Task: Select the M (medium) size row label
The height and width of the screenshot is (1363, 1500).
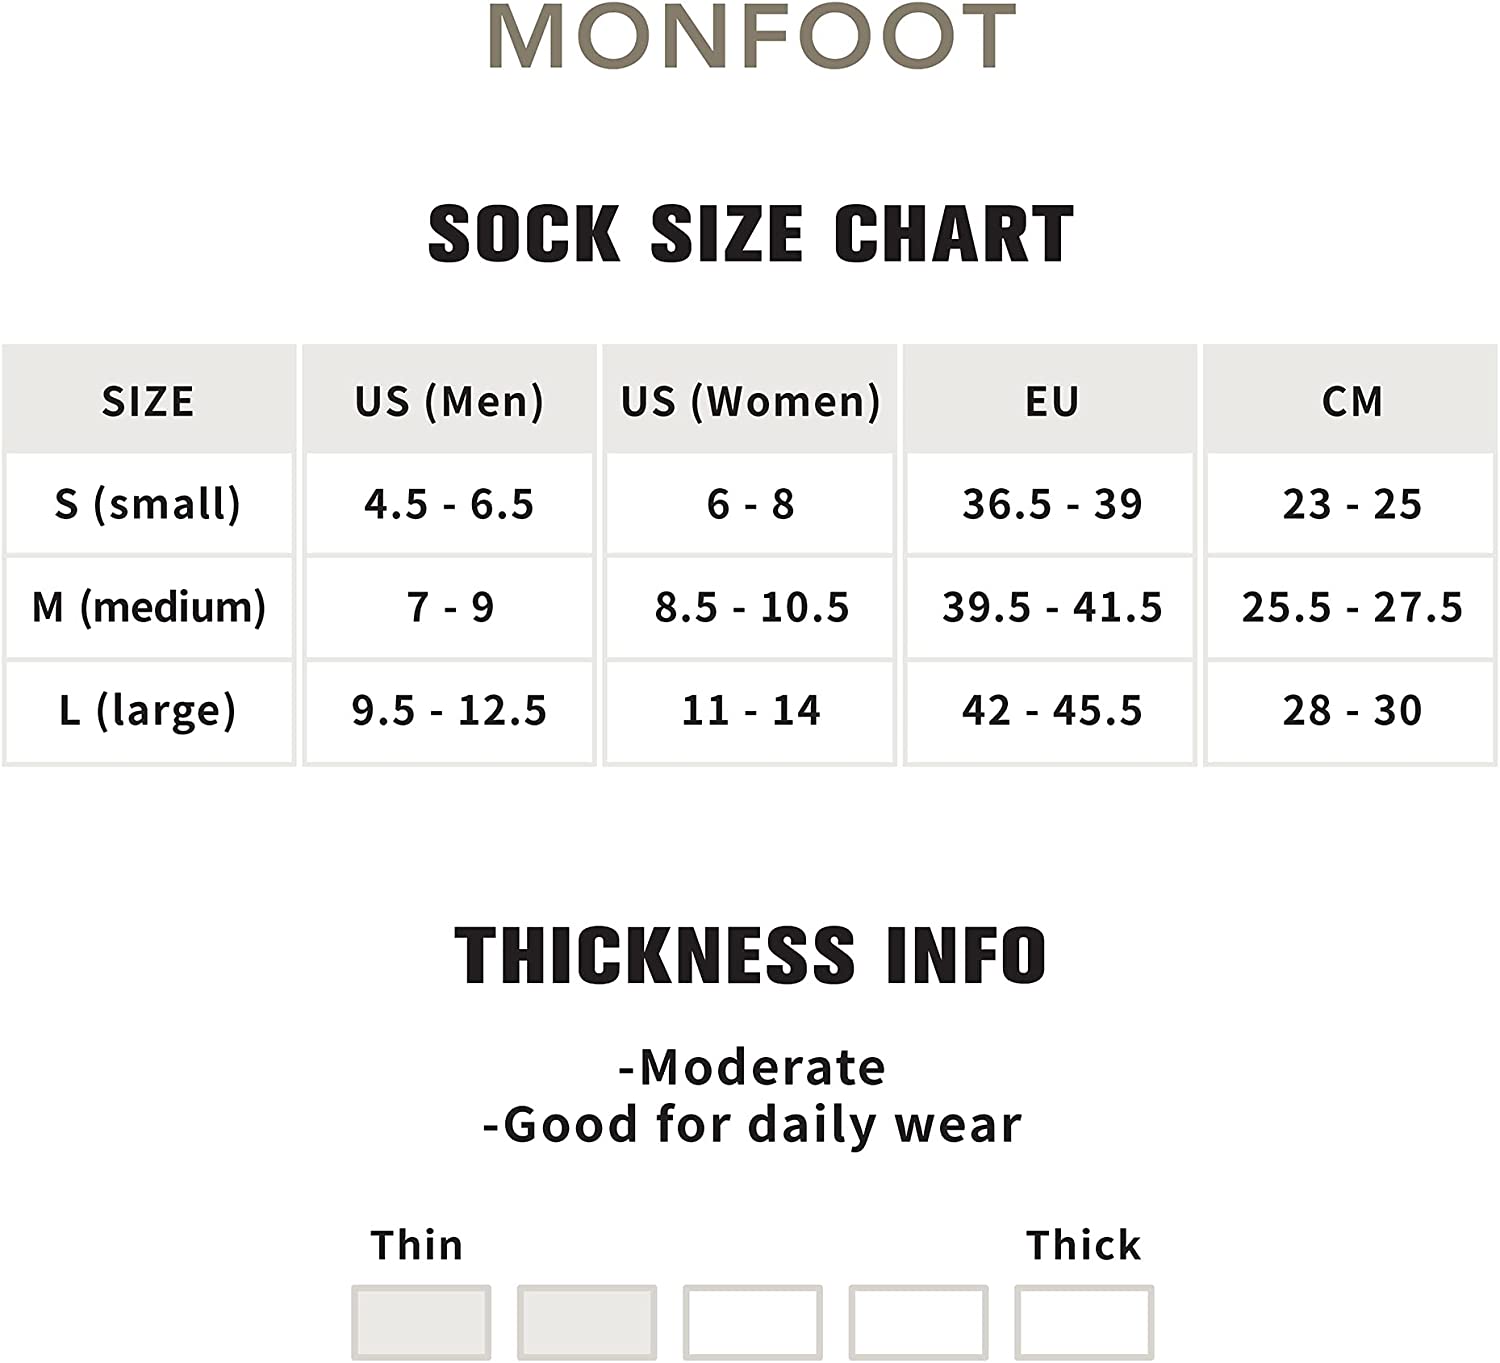Action: point(148,607)
